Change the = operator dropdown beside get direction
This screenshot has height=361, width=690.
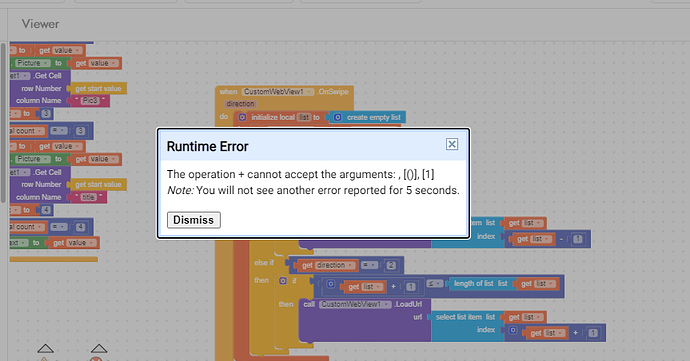tap(370, 265)
